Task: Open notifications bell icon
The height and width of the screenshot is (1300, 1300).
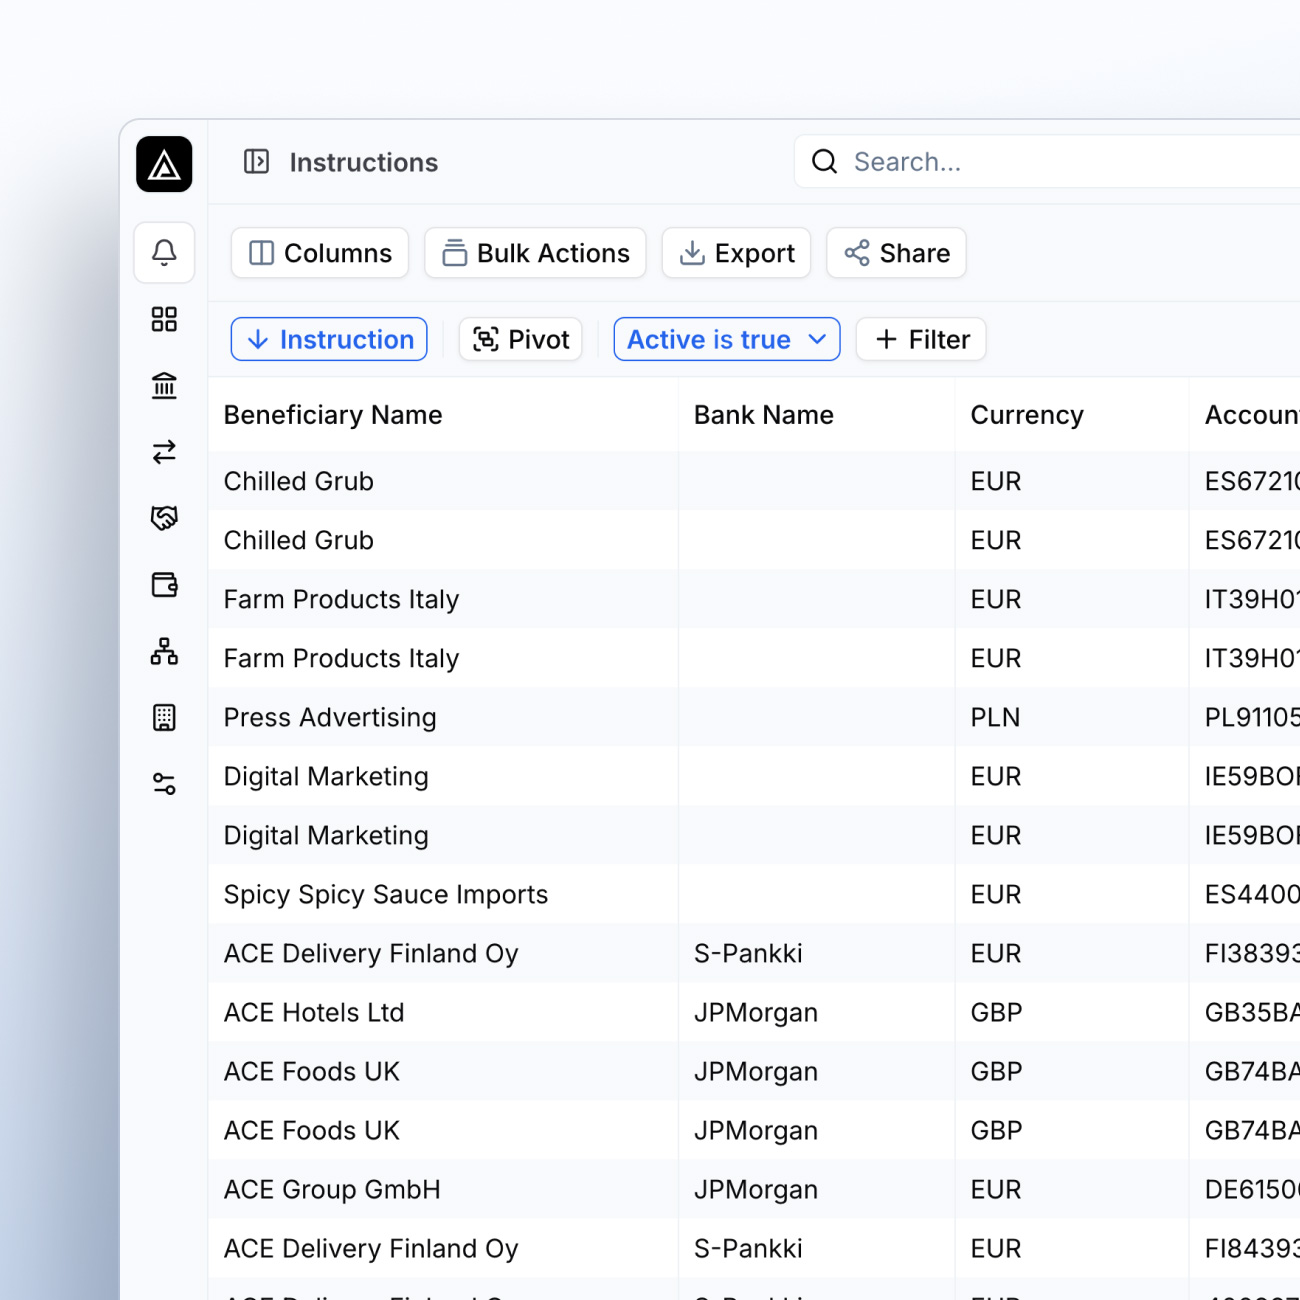Action: point(164,252)
